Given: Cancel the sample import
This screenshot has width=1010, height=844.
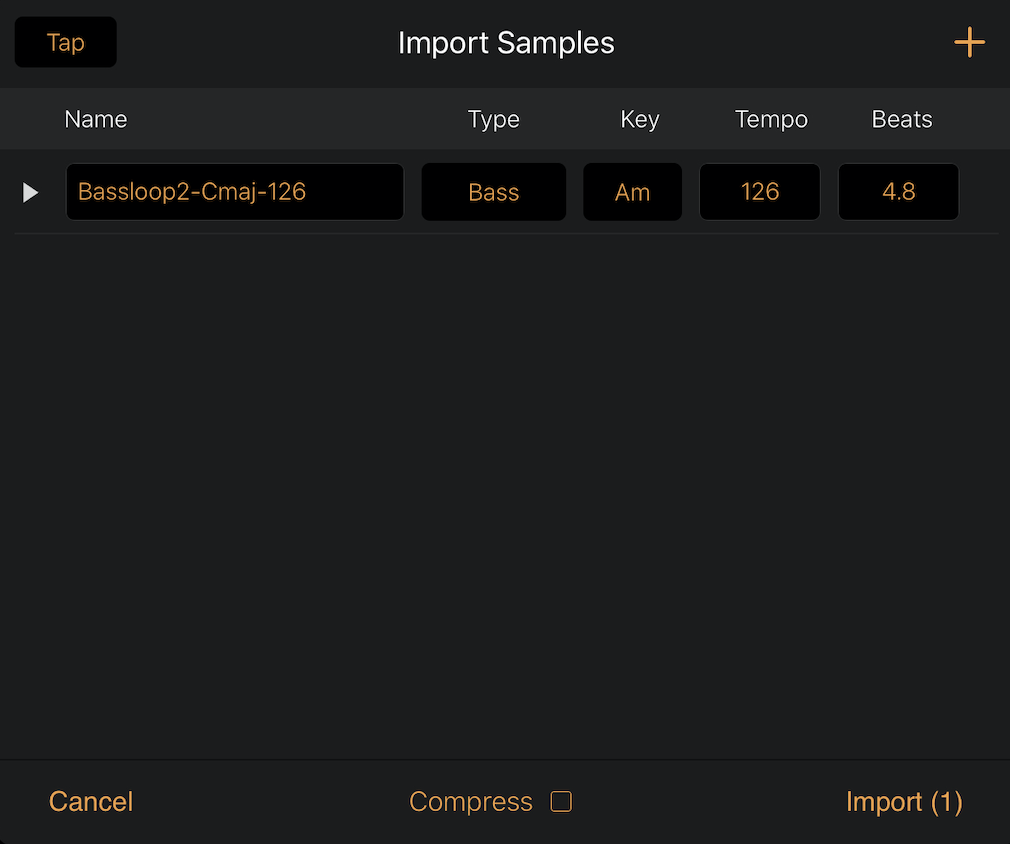Looking at the screenshot, I should [x=91, y=801].
